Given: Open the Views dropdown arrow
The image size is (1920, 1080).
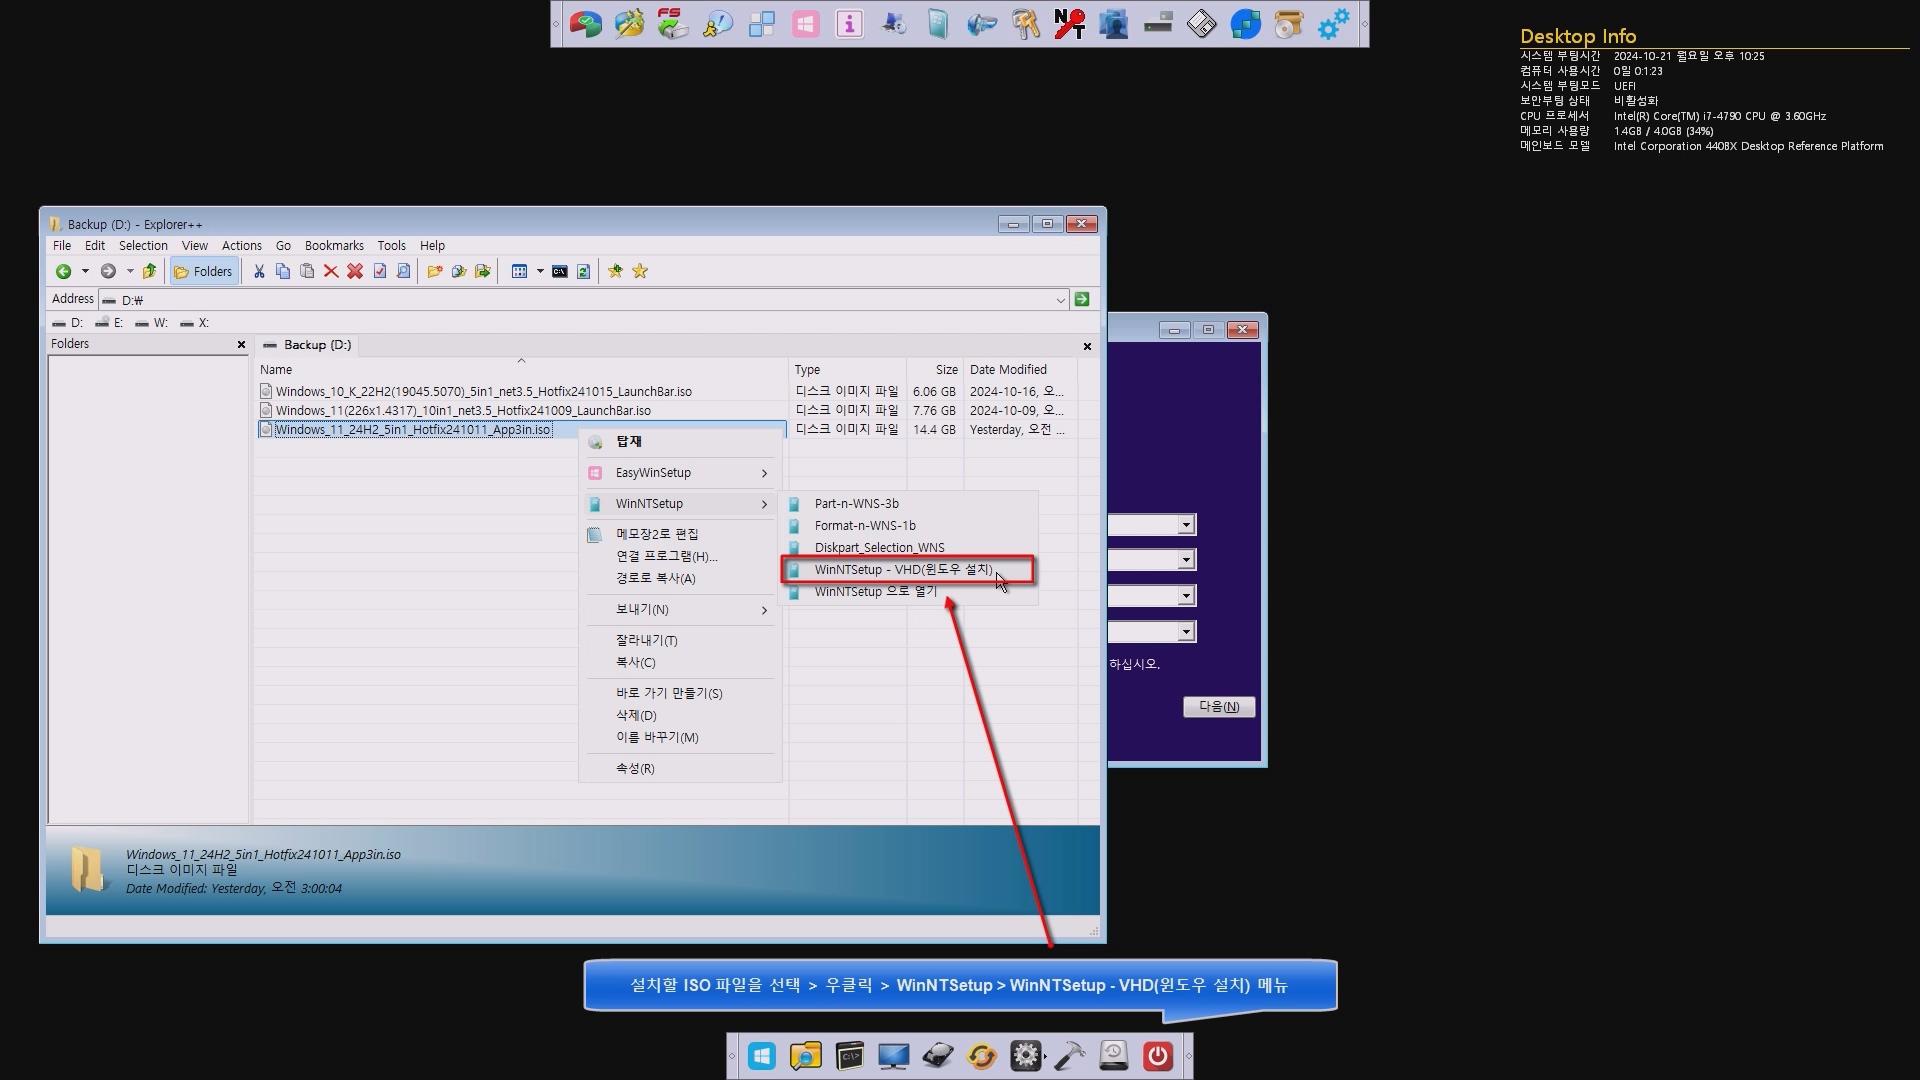Looking at the screenshot, I should (540, 271).
